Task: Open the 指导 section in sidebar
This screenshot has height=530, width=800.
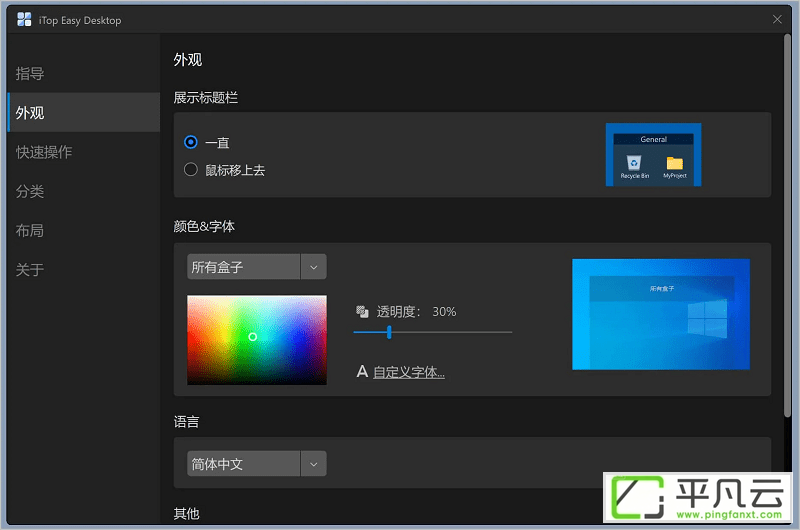Action: tap(84, 73)
